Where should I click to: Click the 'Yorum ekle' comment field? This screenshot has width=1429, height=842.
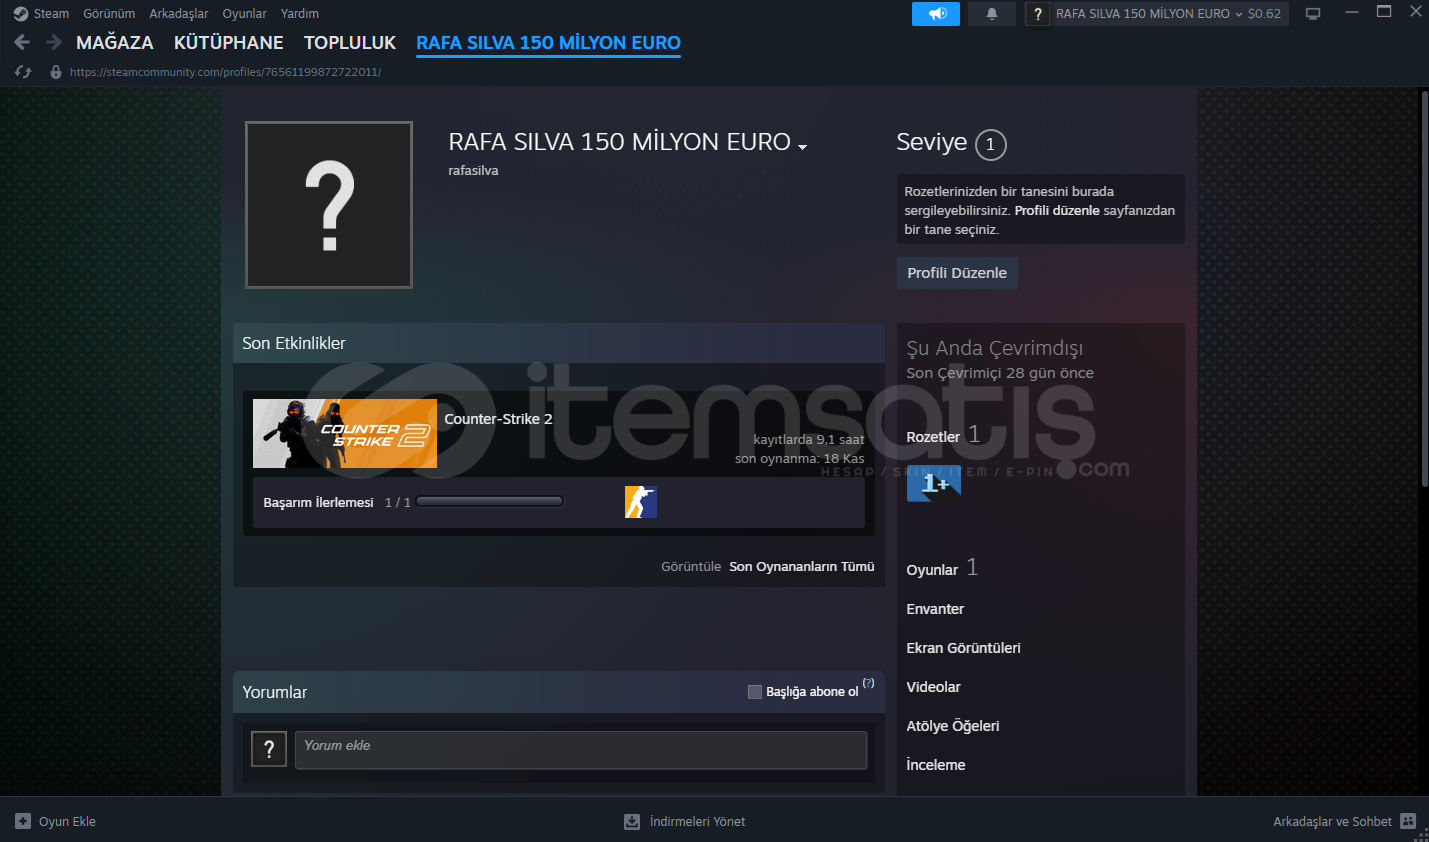580,750
